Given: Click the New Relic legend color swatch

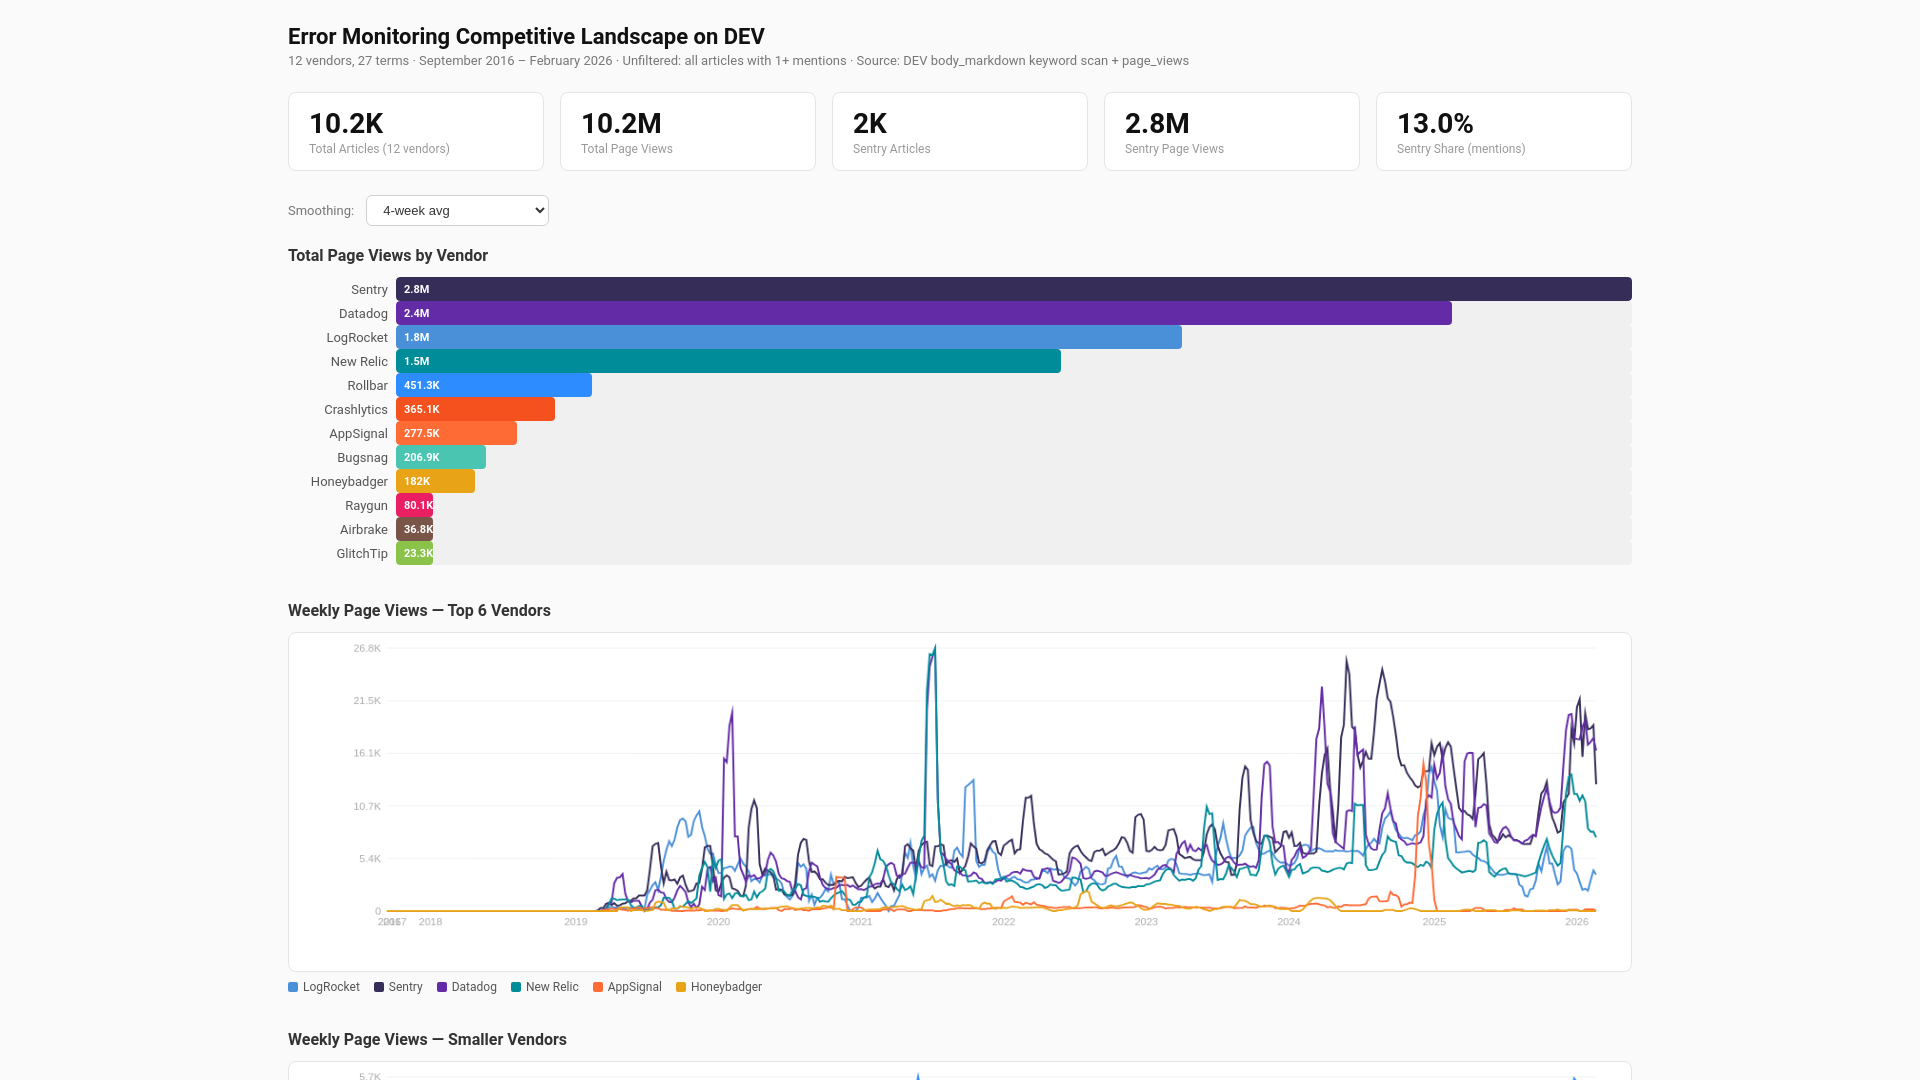Looking at the screenshot, I should [x=516, y=987].
